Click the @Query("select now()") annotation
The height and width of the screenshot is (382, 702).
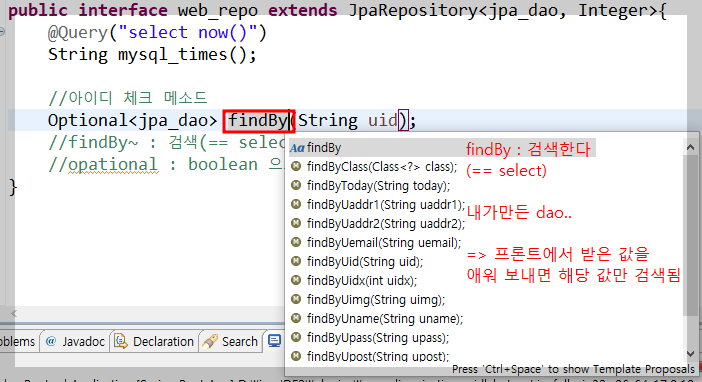click(x=157, y=33)
